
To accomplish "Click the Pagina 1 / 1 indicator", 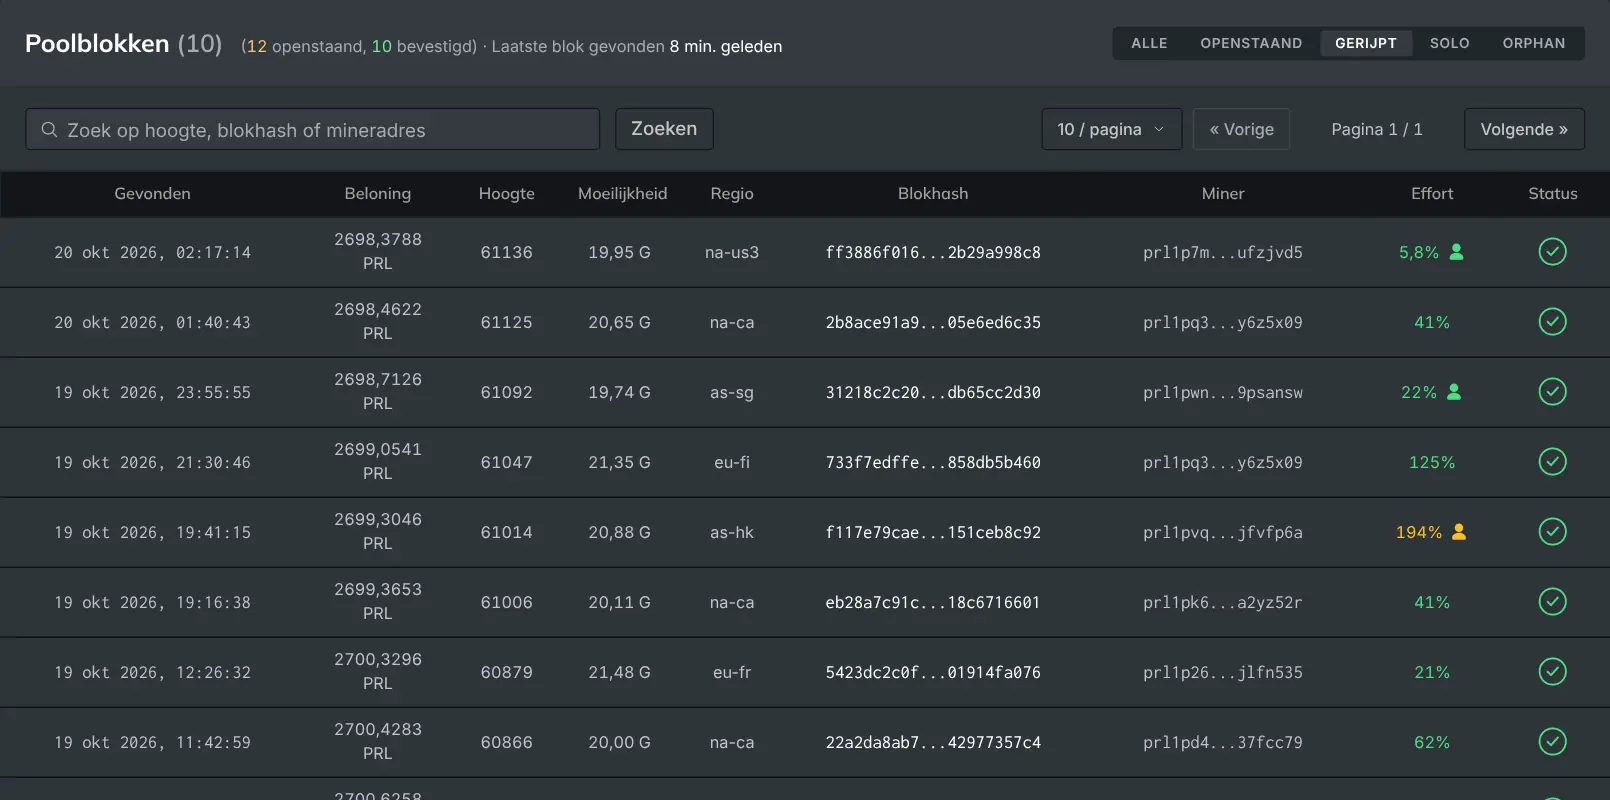I will (1377, 129).
